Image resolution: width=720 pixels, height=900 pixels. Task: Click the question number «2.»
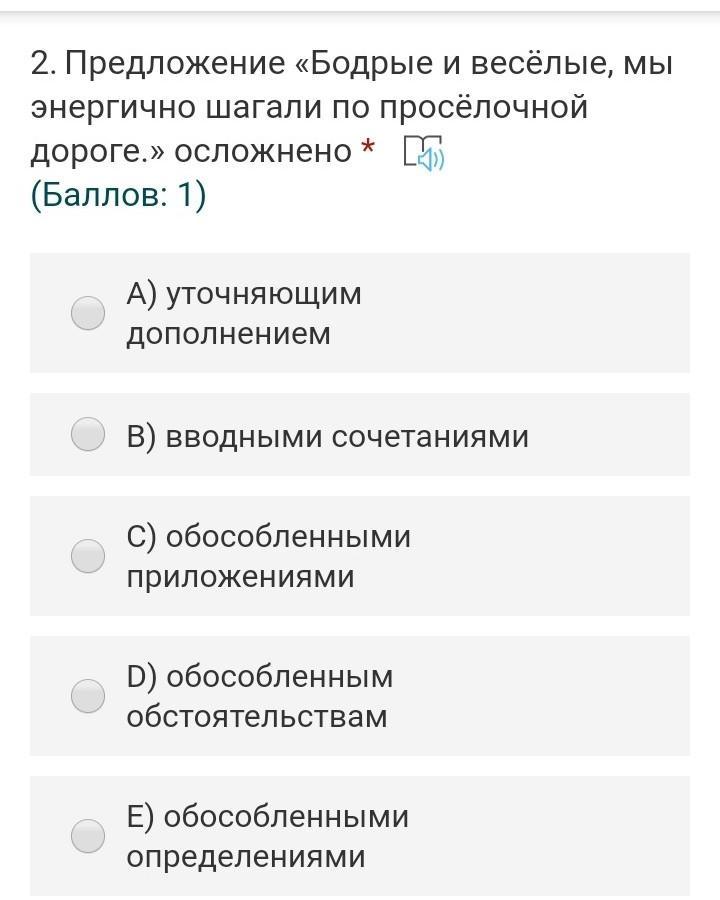43,65
